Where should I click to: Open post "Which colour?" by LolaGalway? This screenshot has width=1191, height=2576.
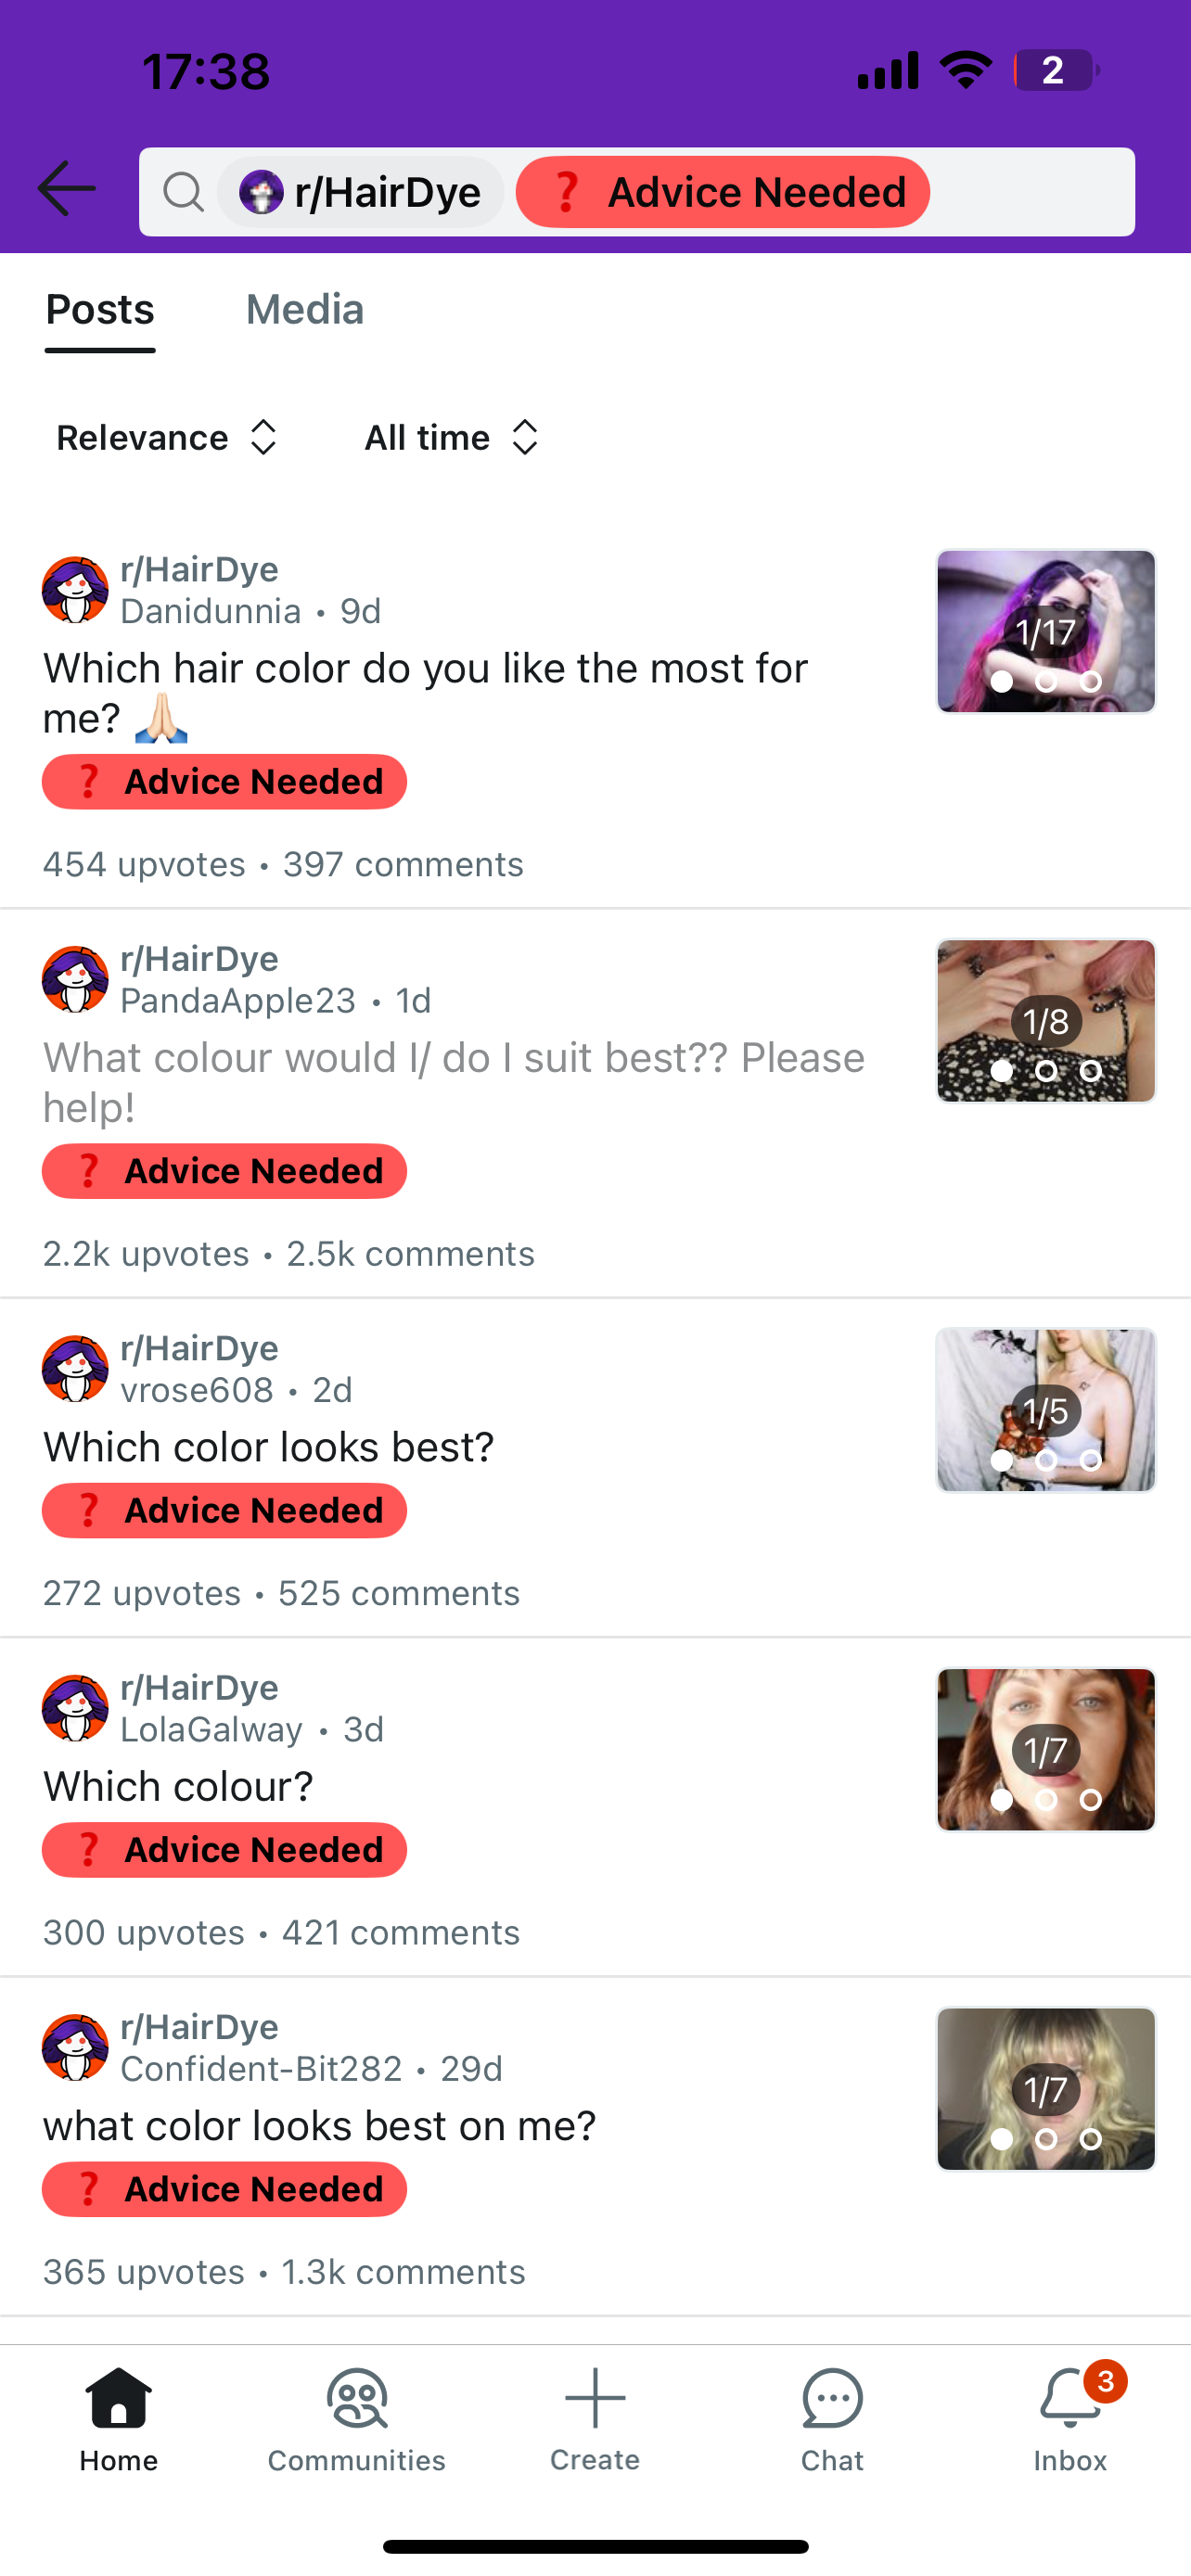pyautogui.click(x=178, y=1786)
